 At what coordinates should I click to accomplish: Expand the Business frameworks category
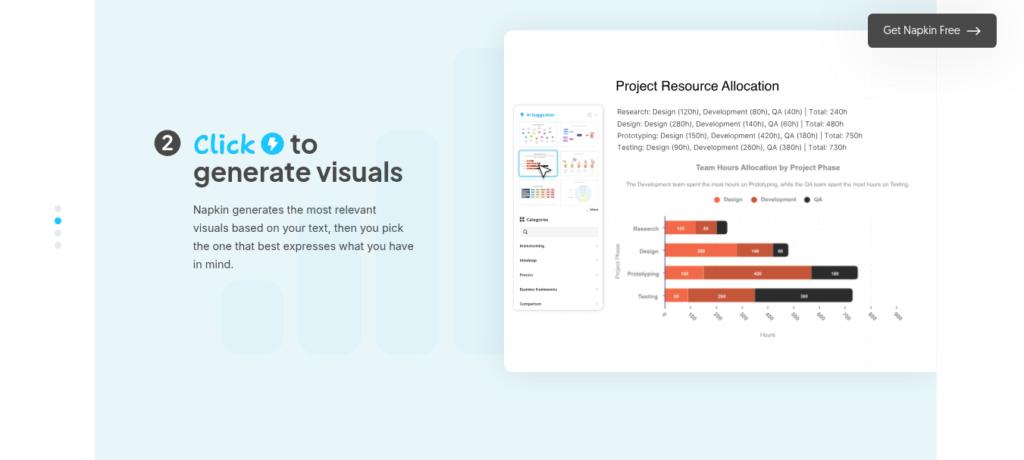point(558,289)
